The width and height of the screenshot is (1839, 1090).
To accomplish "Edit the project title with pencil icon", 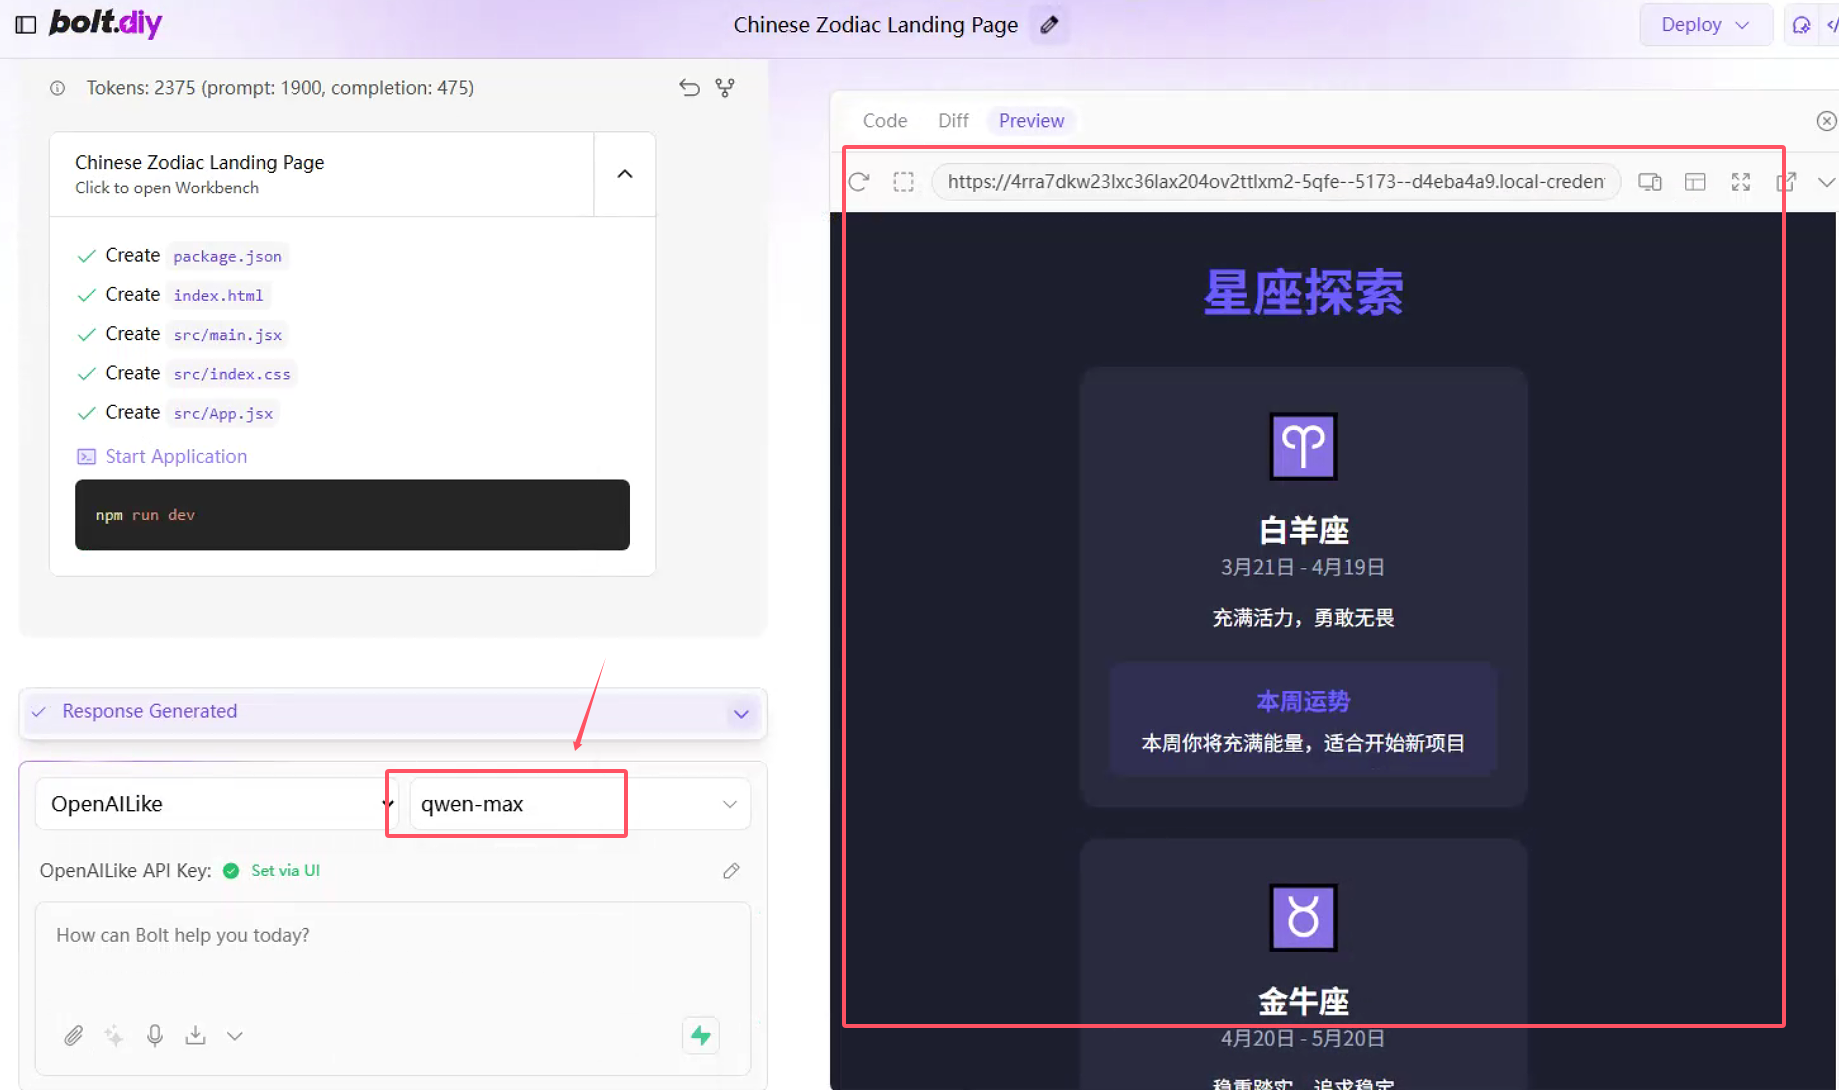I will coord(1049,25).
